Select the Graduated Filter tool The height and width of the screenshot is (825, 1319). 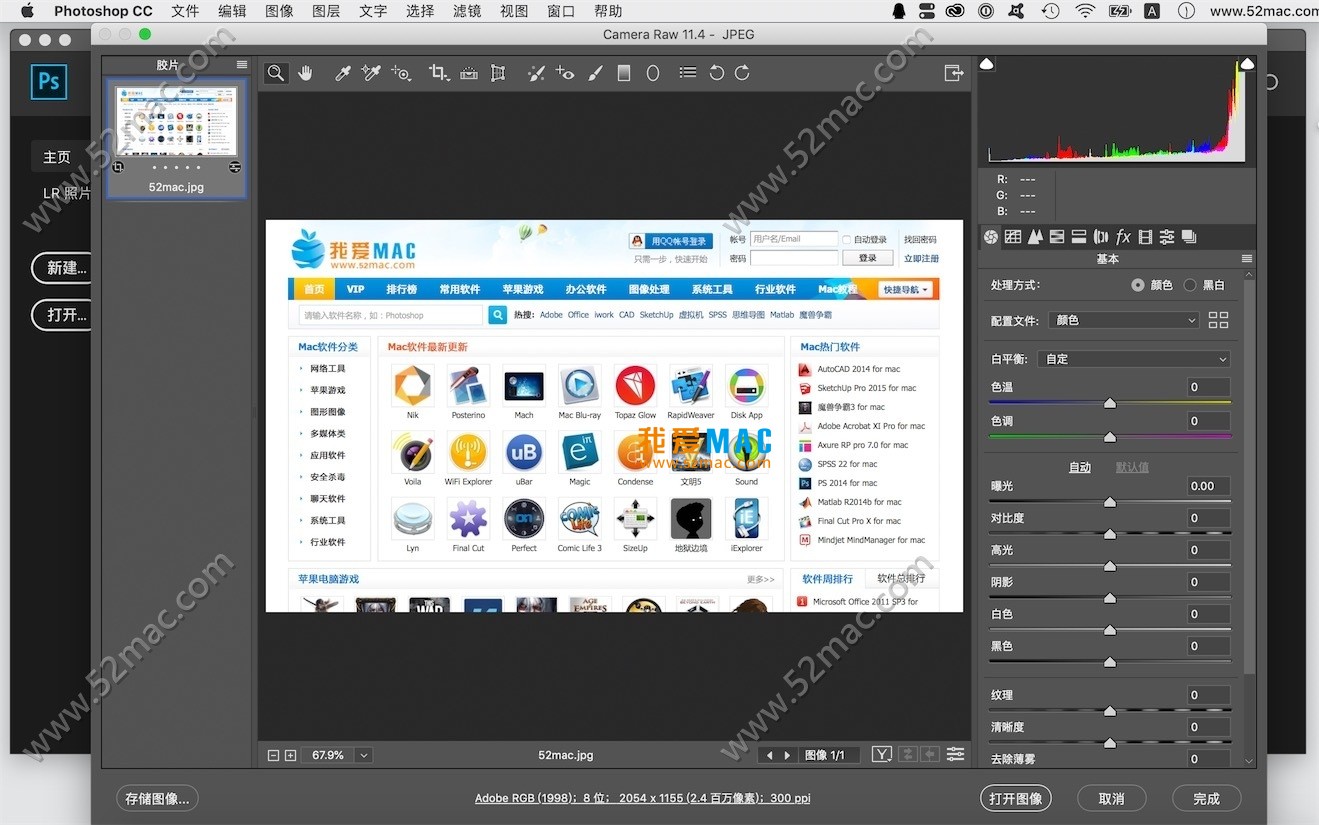(x=624, y=73)
